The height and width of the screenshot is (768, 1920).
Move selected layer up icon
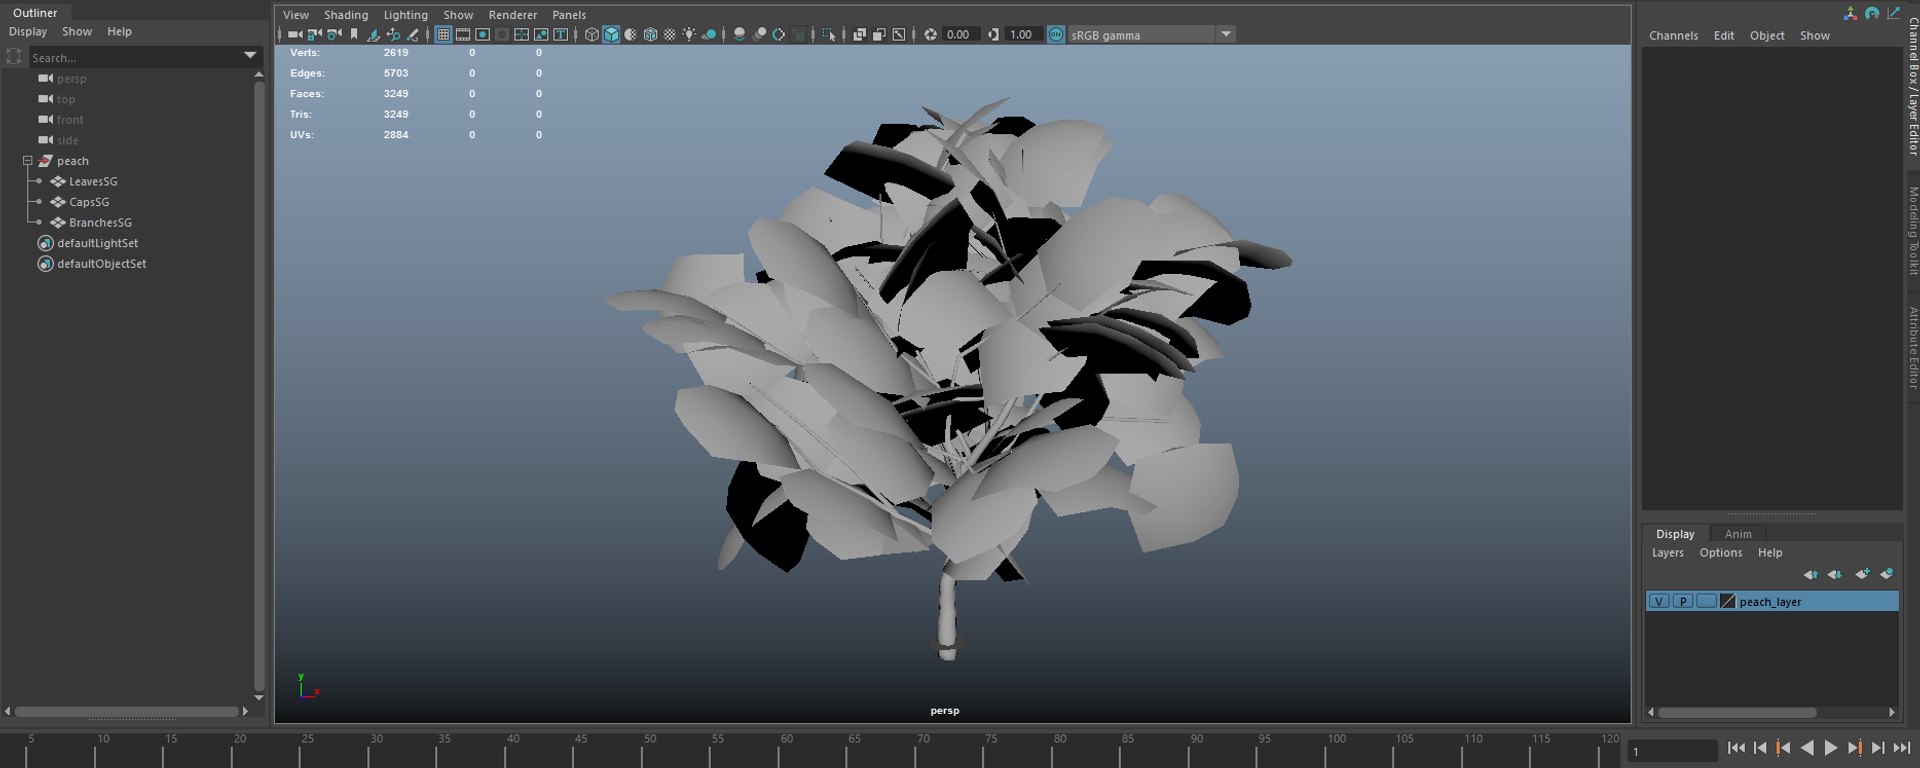1810,574
